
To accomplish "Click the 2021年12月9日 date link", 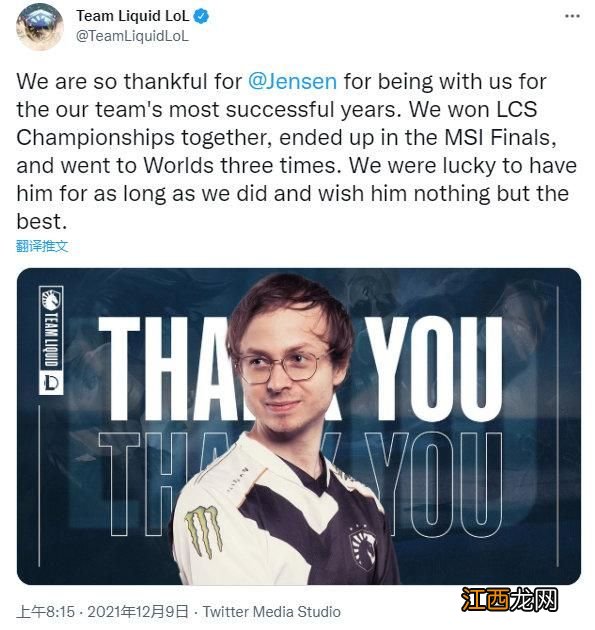I will coord(138,612).
